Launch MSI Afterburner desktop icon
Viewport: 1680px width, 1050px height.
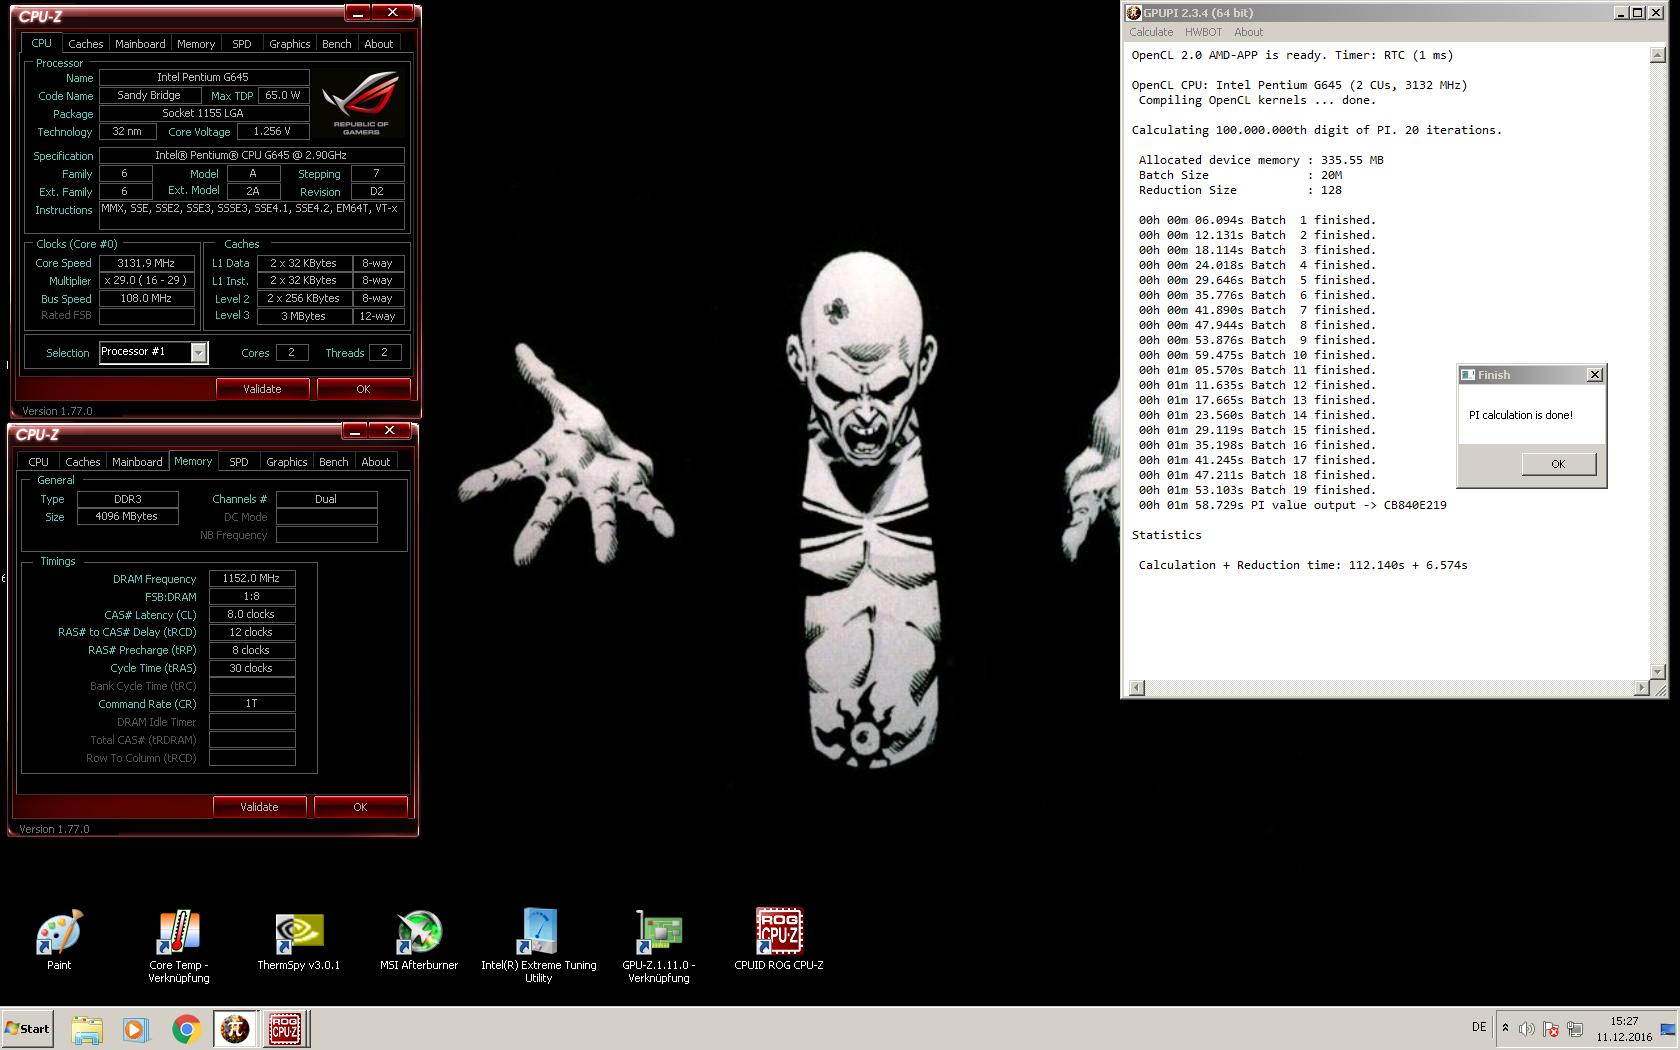[x=419, y=939]
